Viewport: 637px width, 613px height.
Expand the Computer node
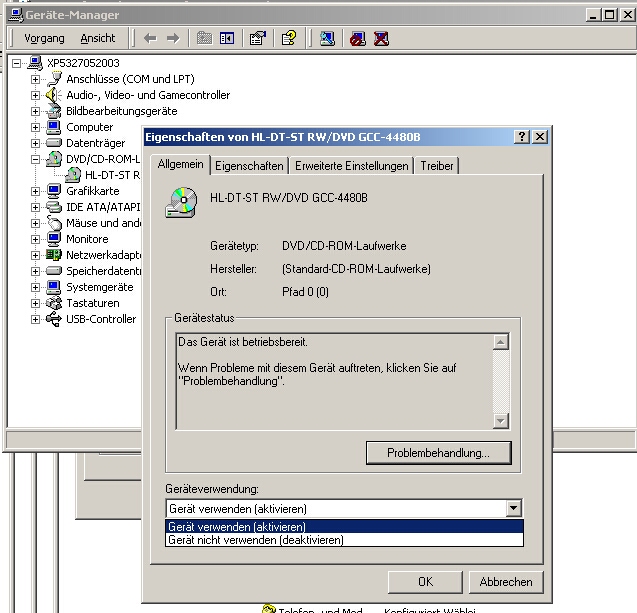point(35,127)
